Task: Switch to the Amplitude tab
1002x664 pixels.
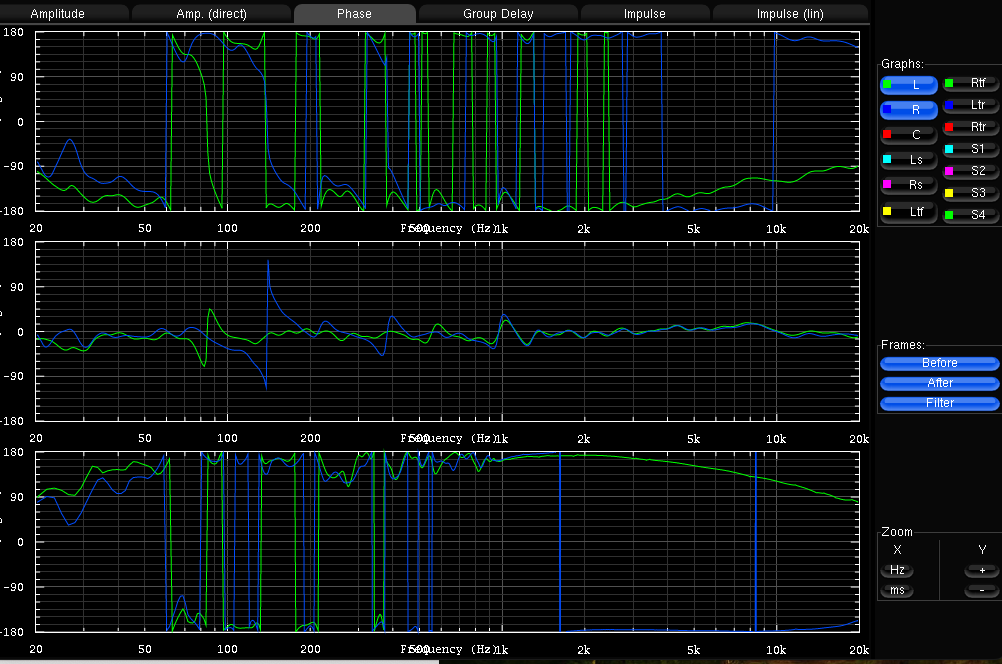Action: click(58, 14)
